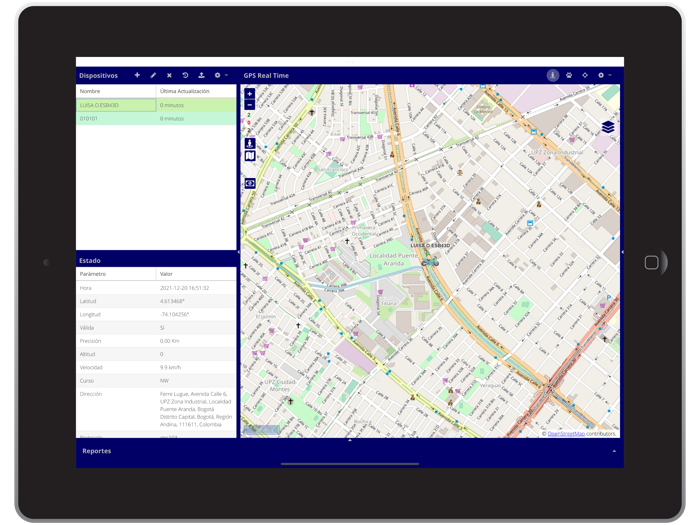Click the Dirección address value
Viewport: 700px width, 525px height.
pos(196,409)
